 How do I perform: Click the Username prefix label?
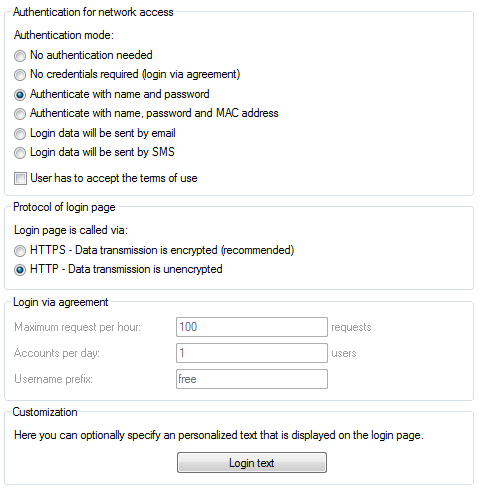tap(53, 379)
